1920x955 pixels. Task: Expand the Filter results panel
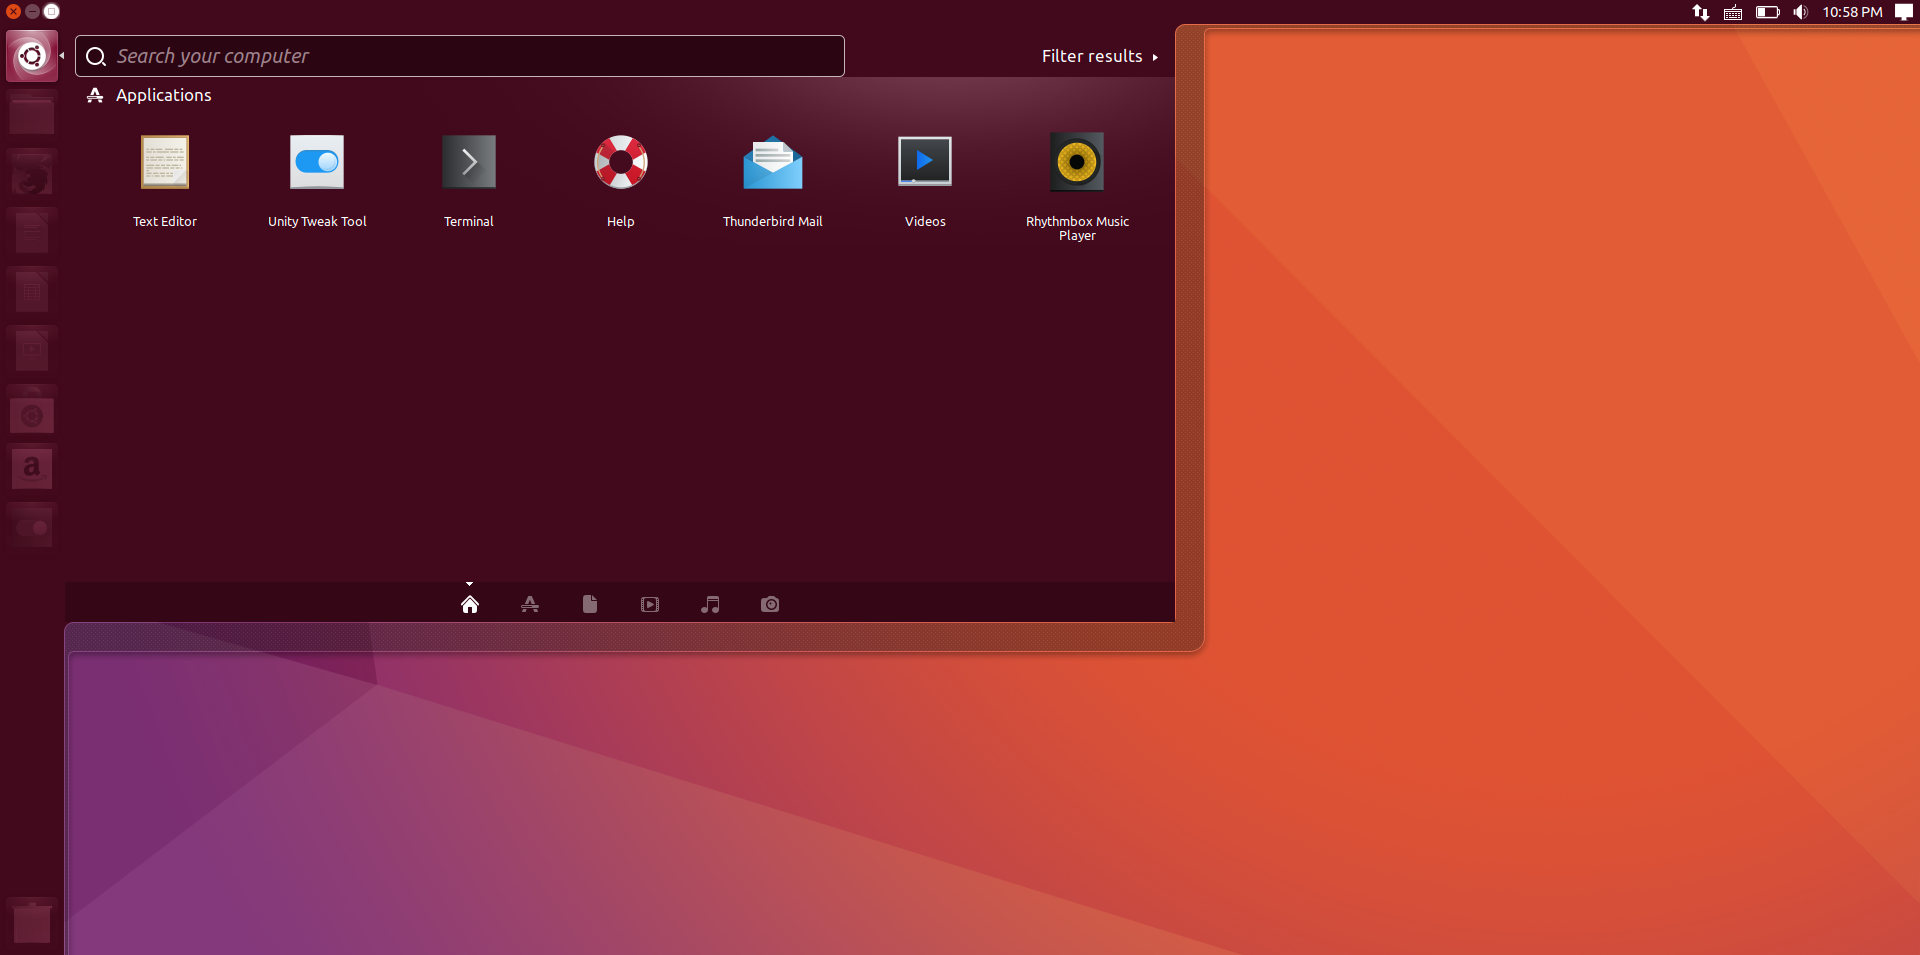[1100, 56]
